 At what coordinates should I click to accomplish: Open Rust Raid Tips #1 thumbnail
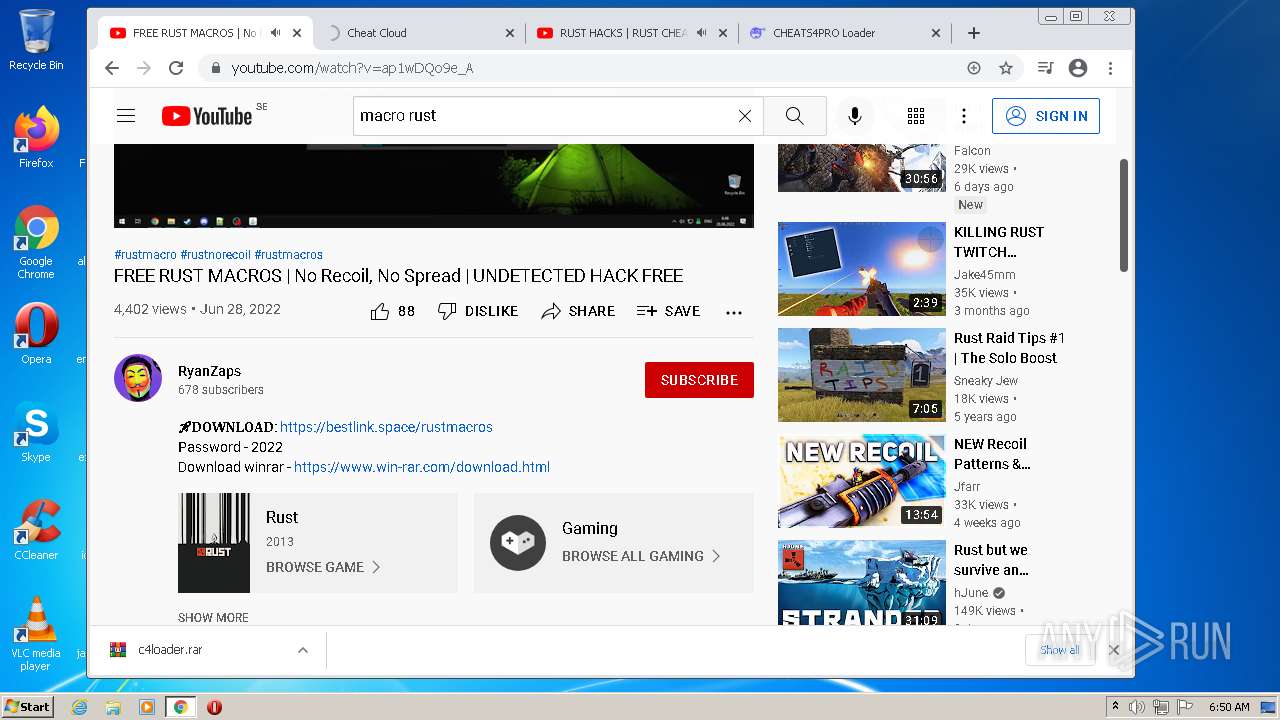coord(862,375)
